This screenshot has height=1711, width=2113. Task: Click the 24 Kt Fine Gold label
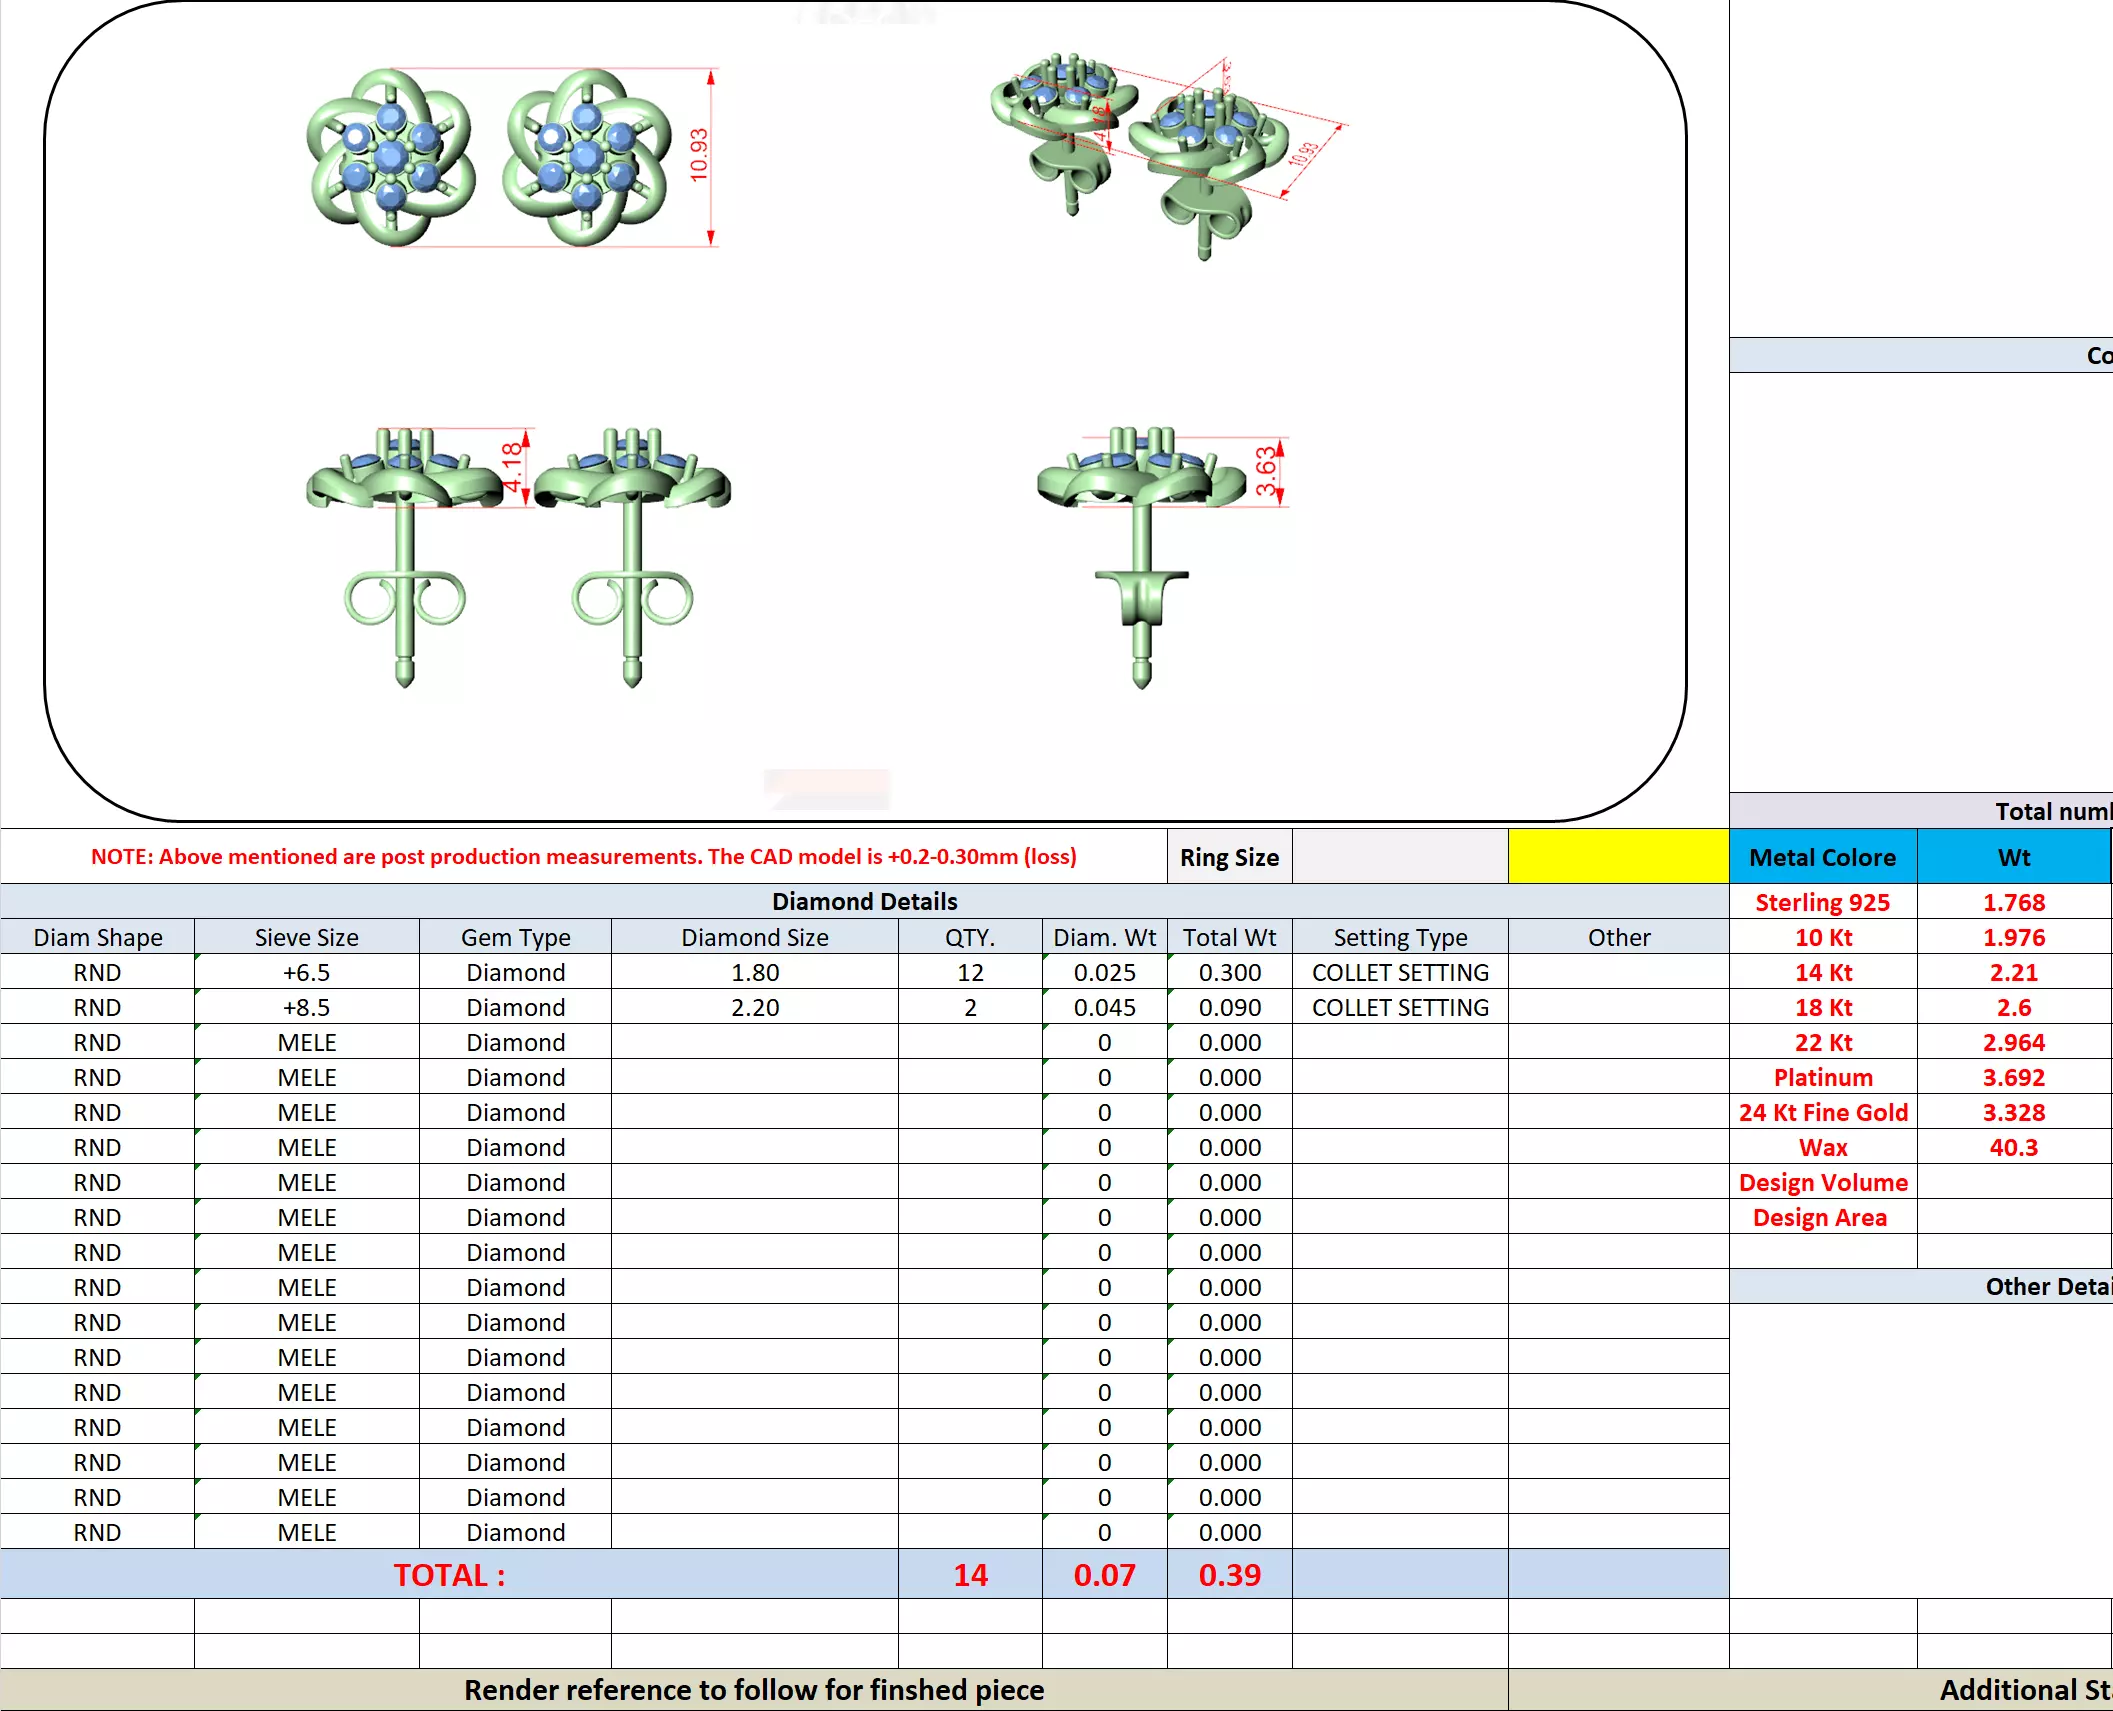[1823, 1112]
